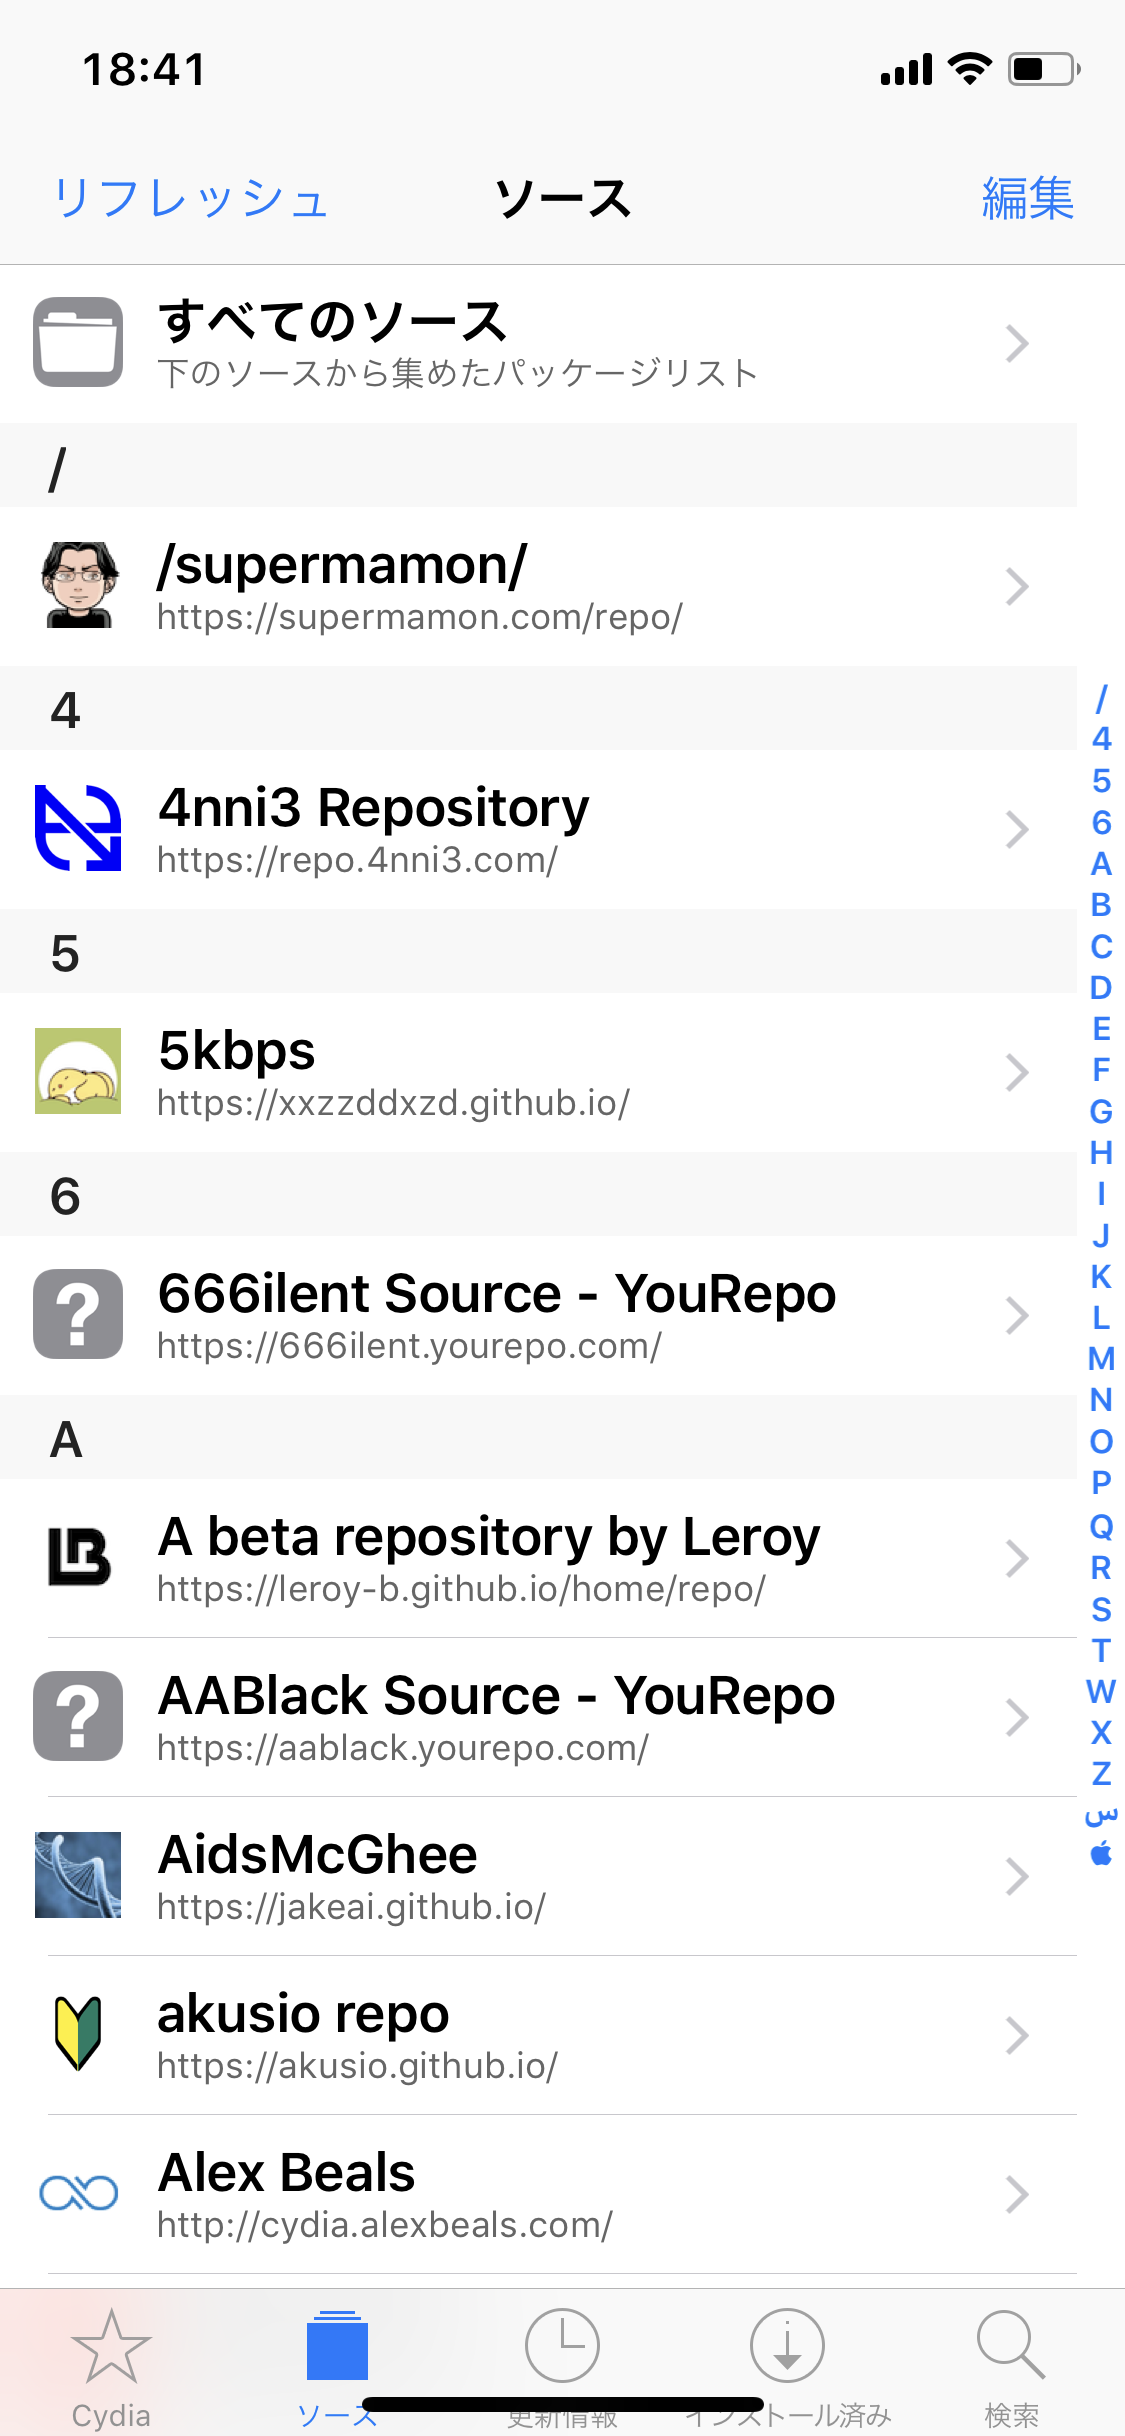
Task: Tap the Leroy LB logo icon
Action: click(x=78, y=1557)
